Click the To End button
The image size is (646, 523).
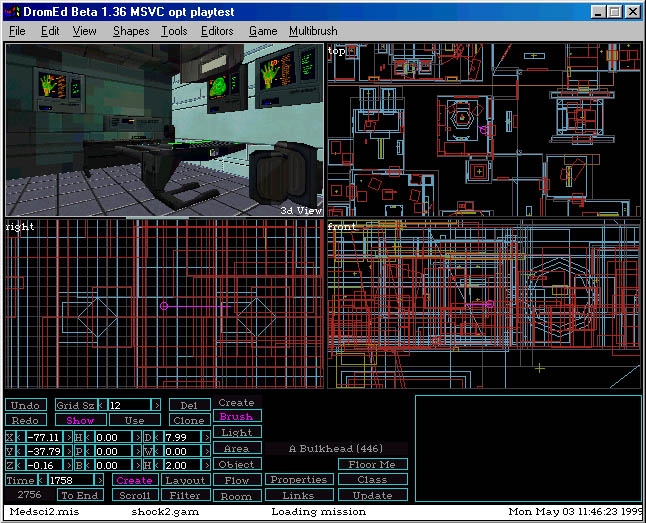pyautogui.click(x=80, y=495)
